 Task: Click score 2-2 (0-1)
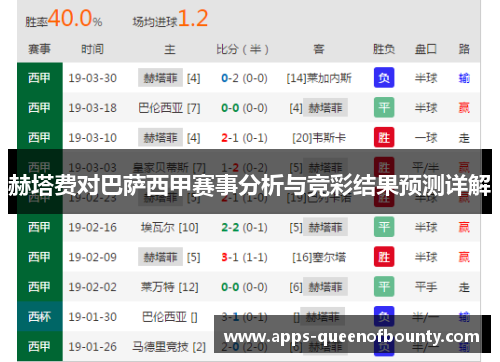point(244,227)
